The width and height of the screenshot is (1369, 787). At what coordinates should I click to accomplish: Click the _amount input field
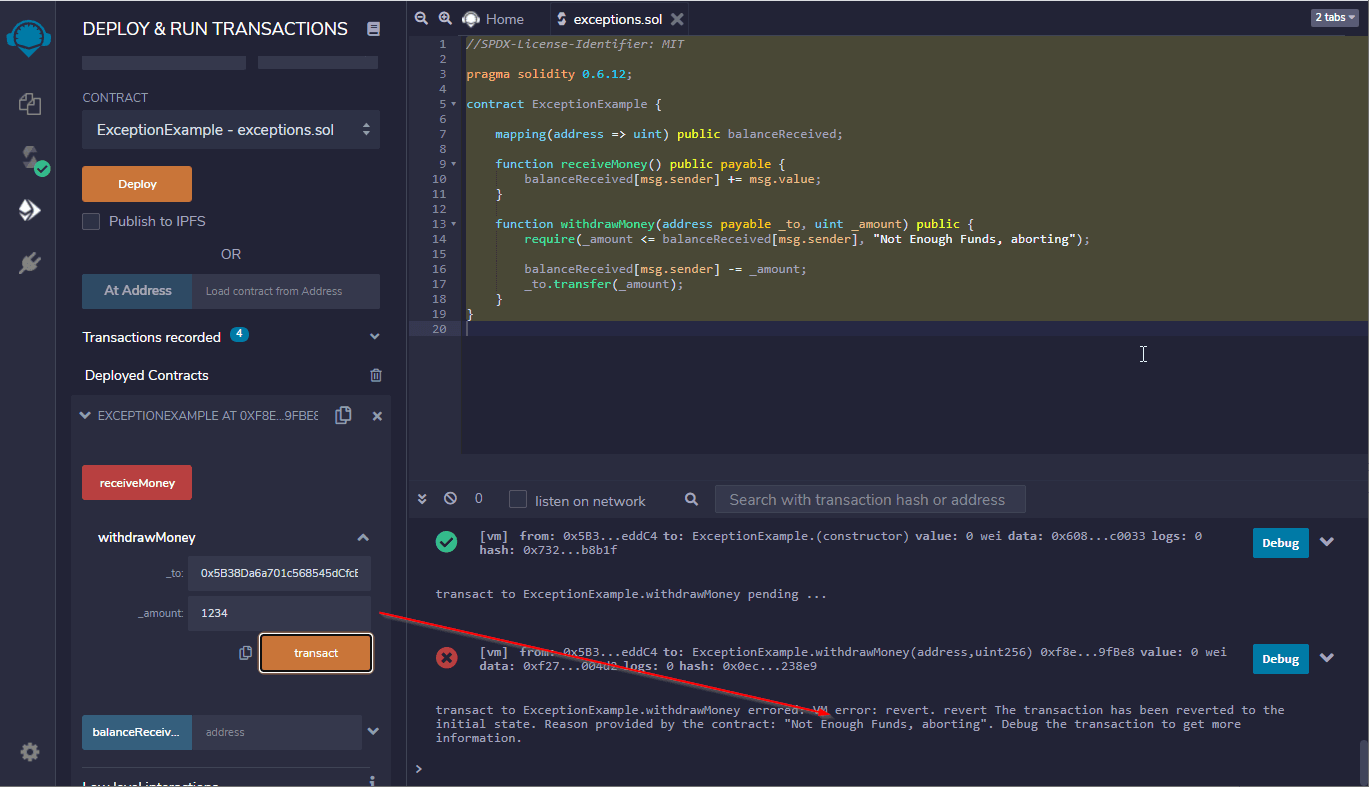click(x=279, y=613)
